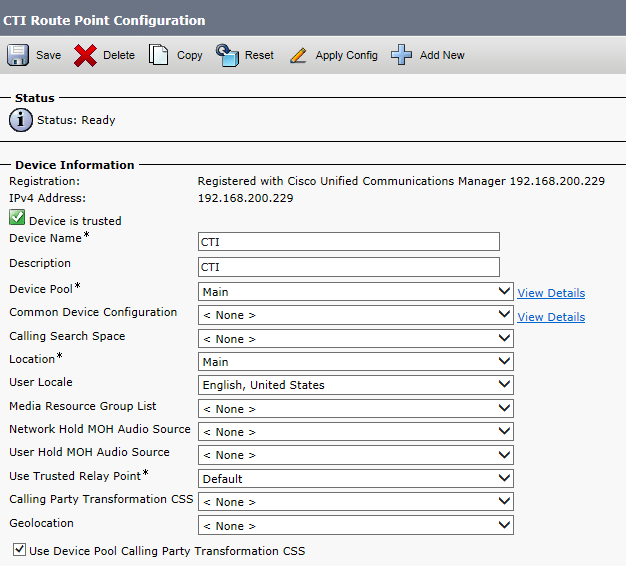626x566 pixels.
Task: Select the Use Trusted Relay Point dropdown
Action: [356, 478]
